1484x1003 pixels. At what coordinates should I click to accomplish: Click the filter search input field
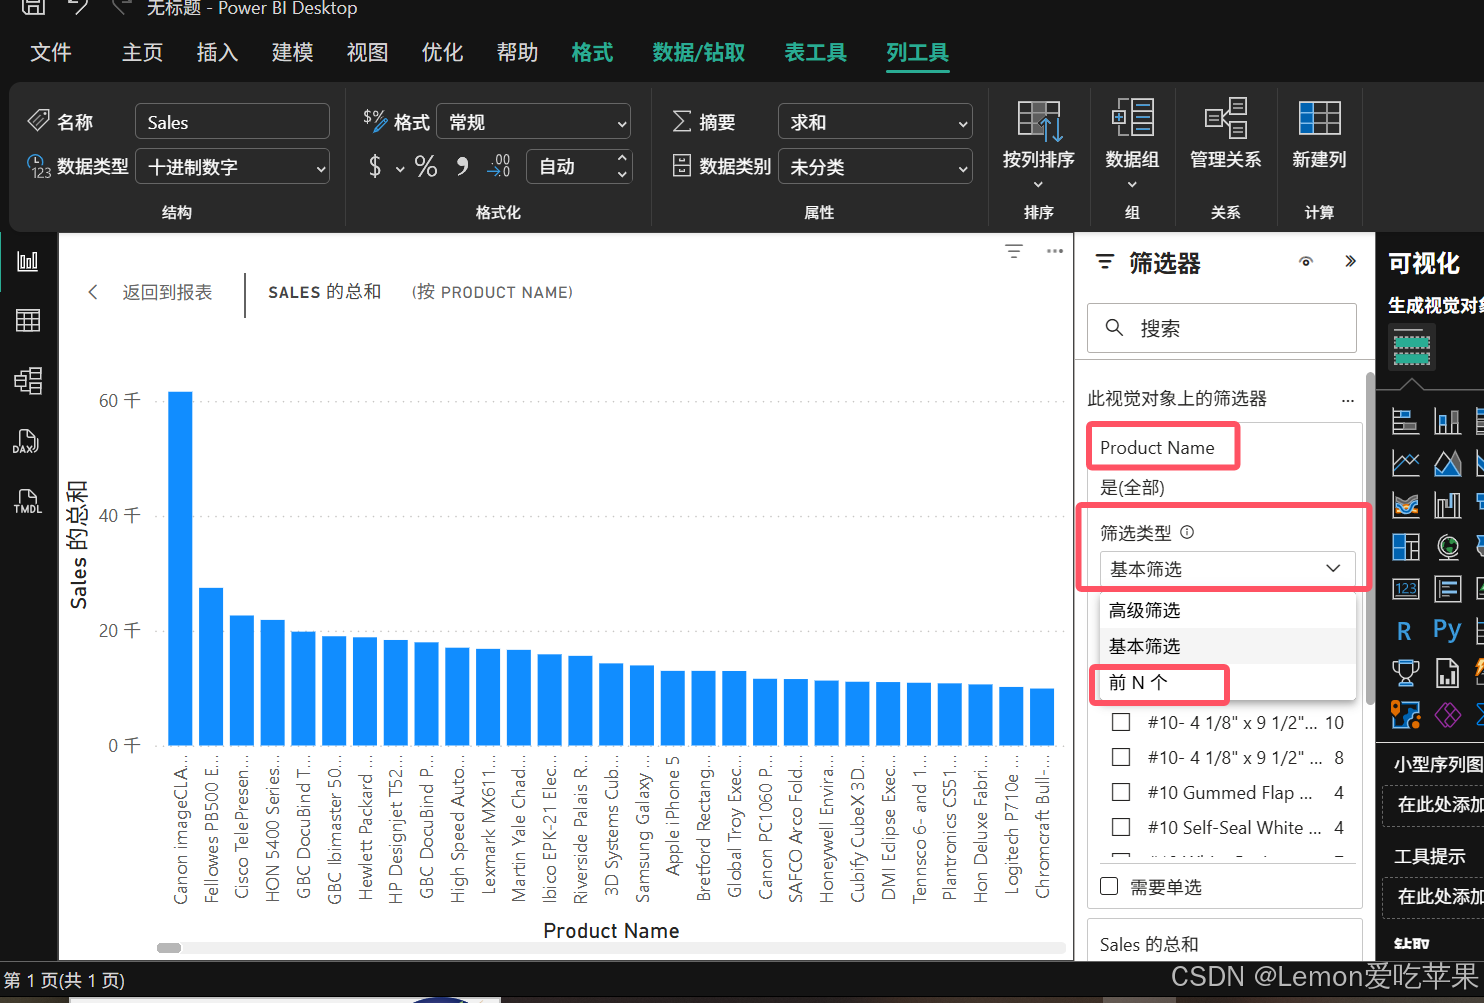(1222, 328)
